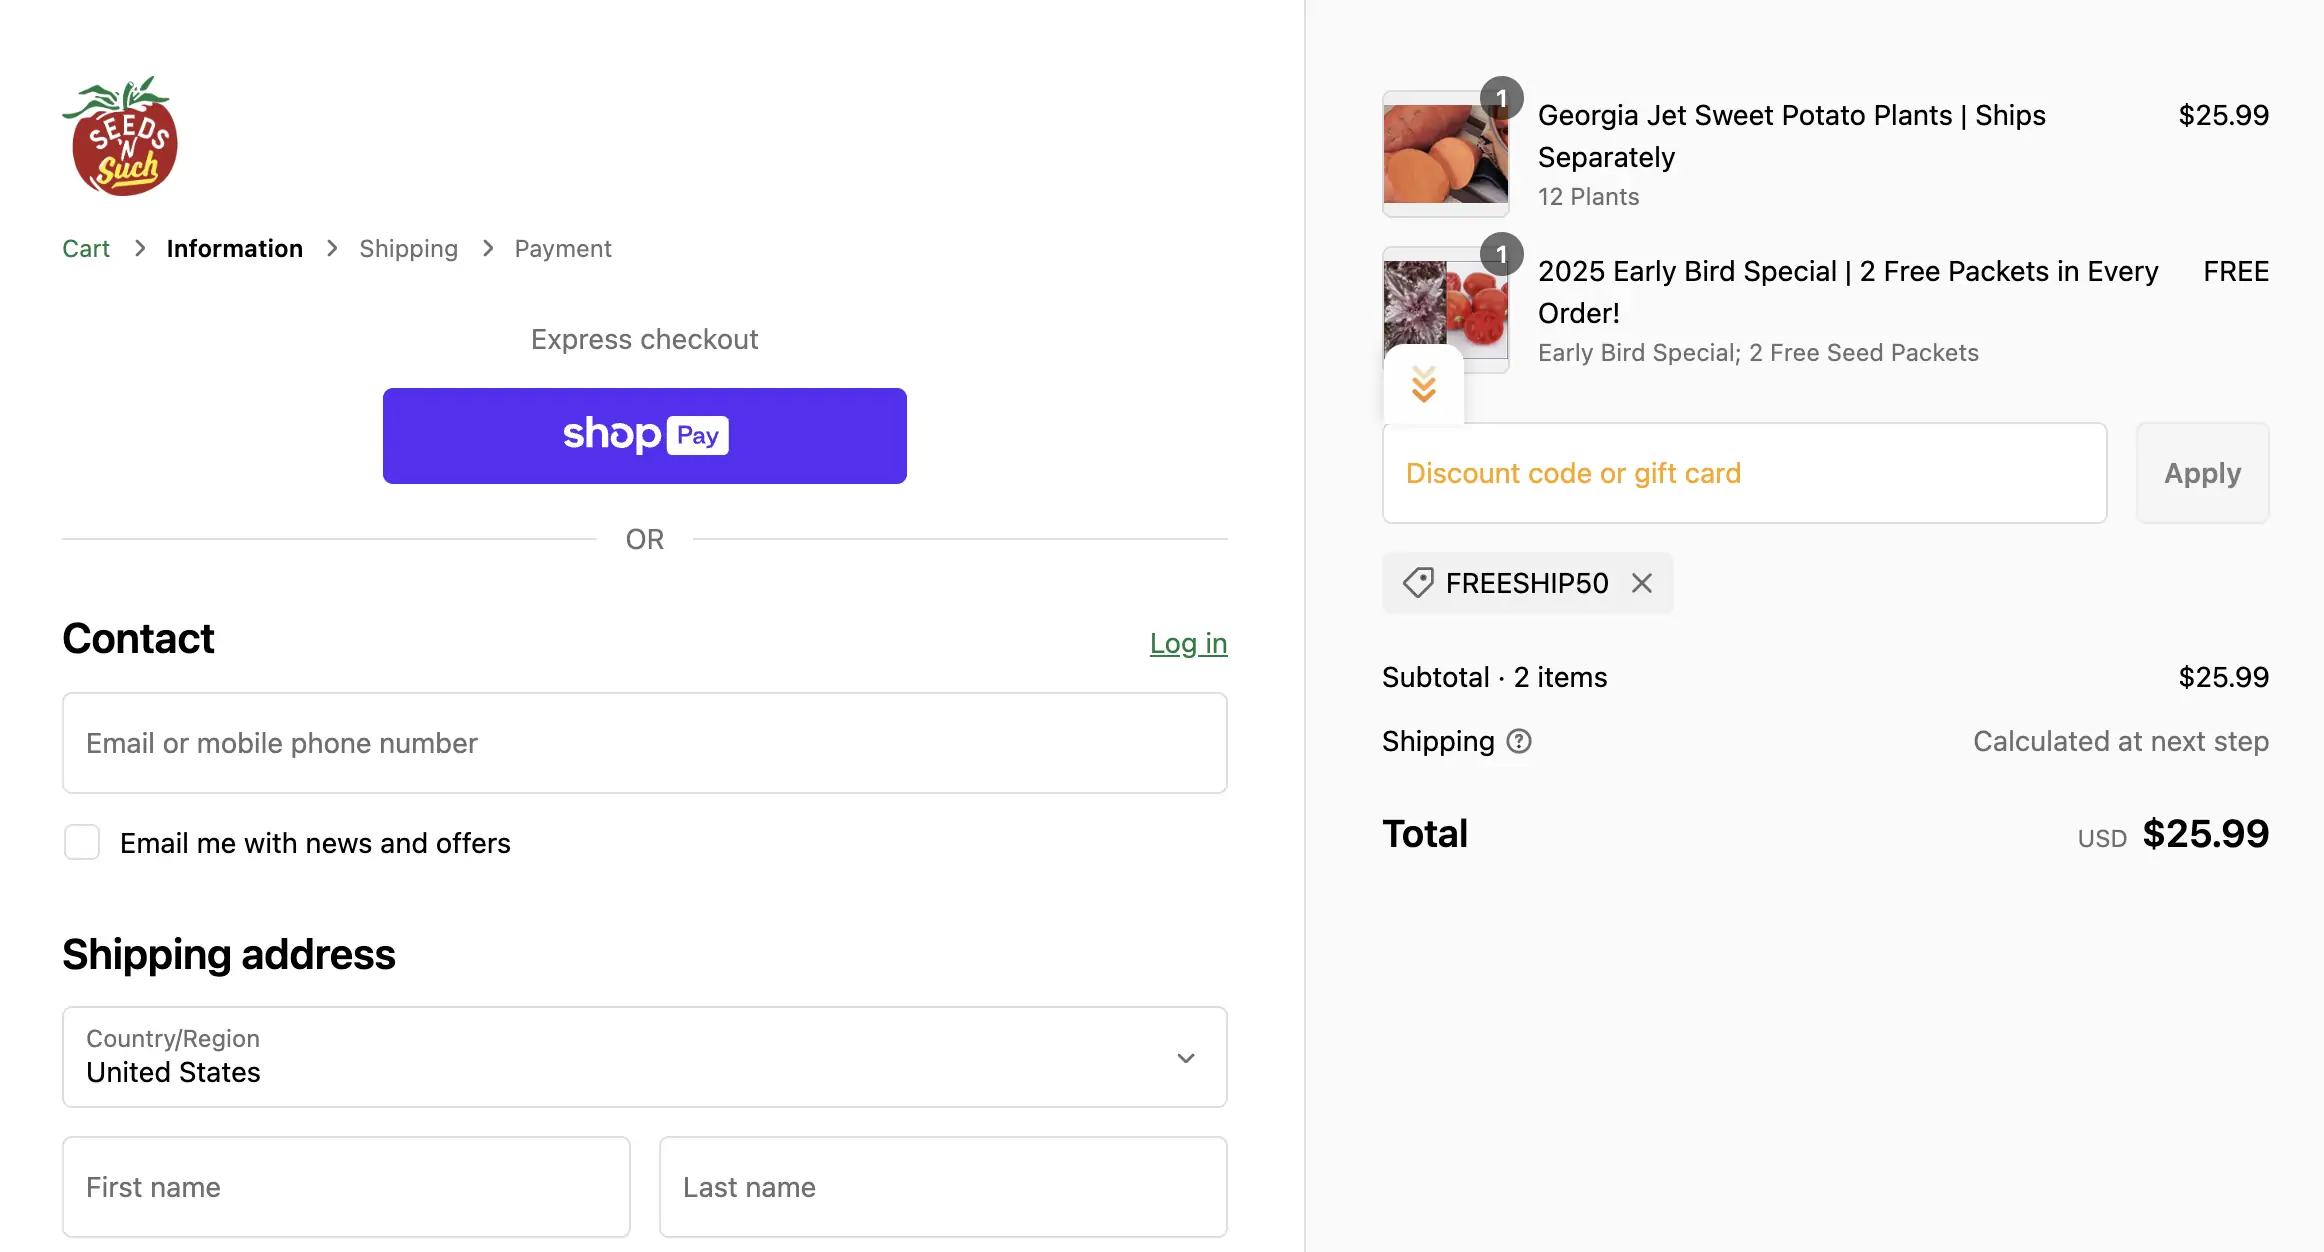
Task: Click the Seeds N Such logo
Action: (120, 137)
